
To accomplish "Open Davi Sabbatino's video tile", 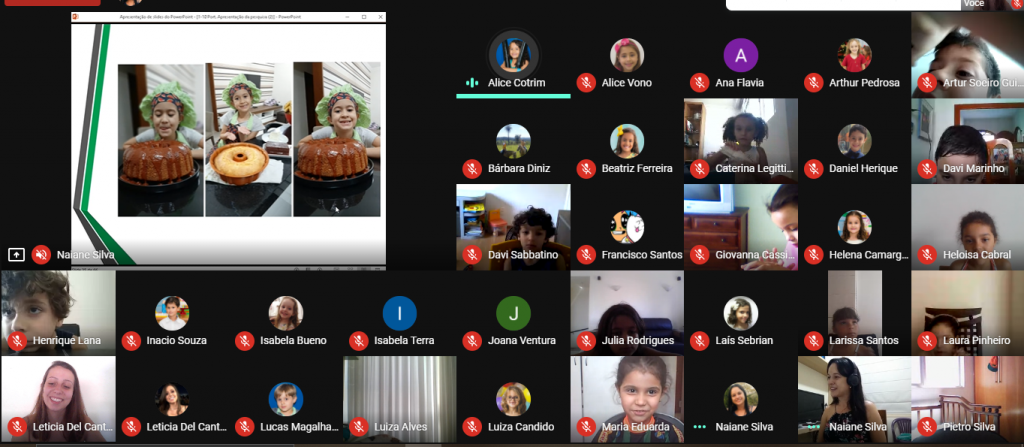I will [513, 227].
